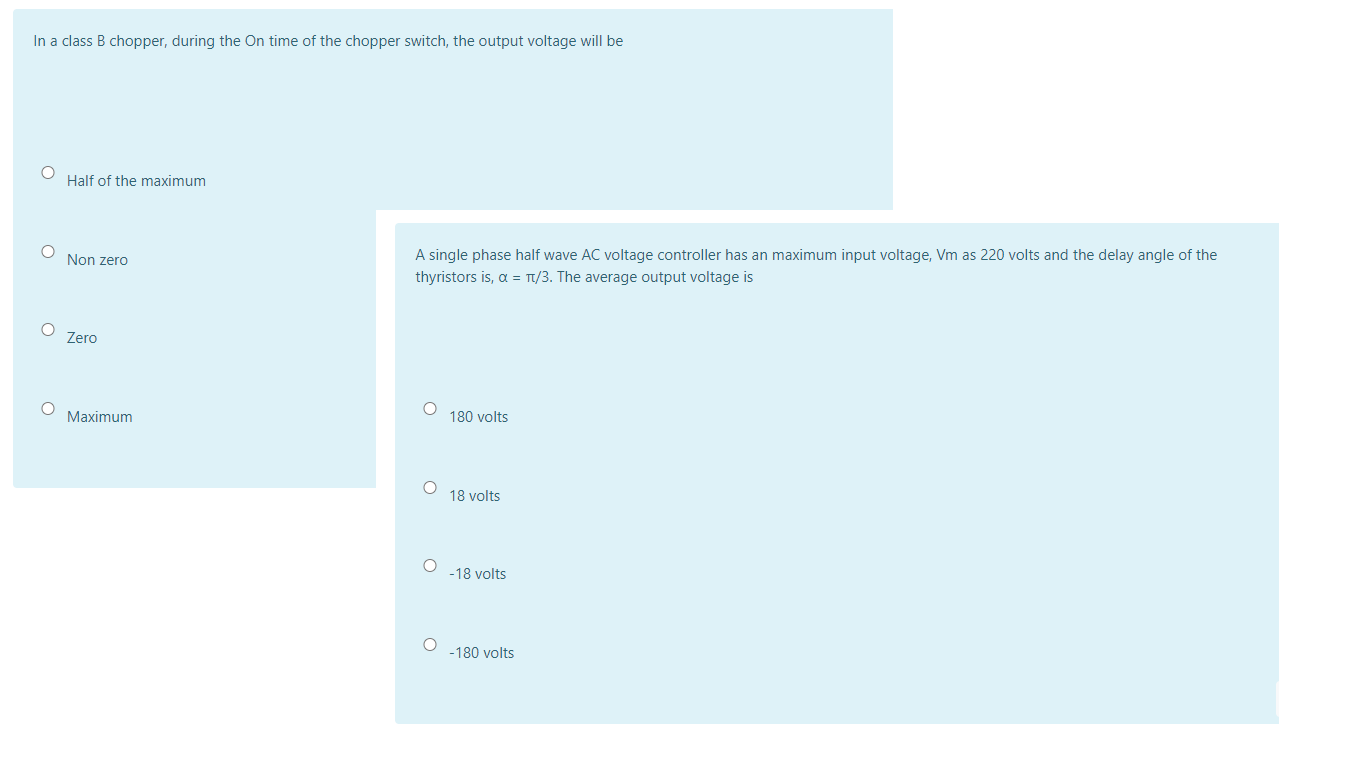The height and width of the screenshot is (768, 1366).
Task: Click the '18 volts' option label
Action: click(x=474, y=496)
